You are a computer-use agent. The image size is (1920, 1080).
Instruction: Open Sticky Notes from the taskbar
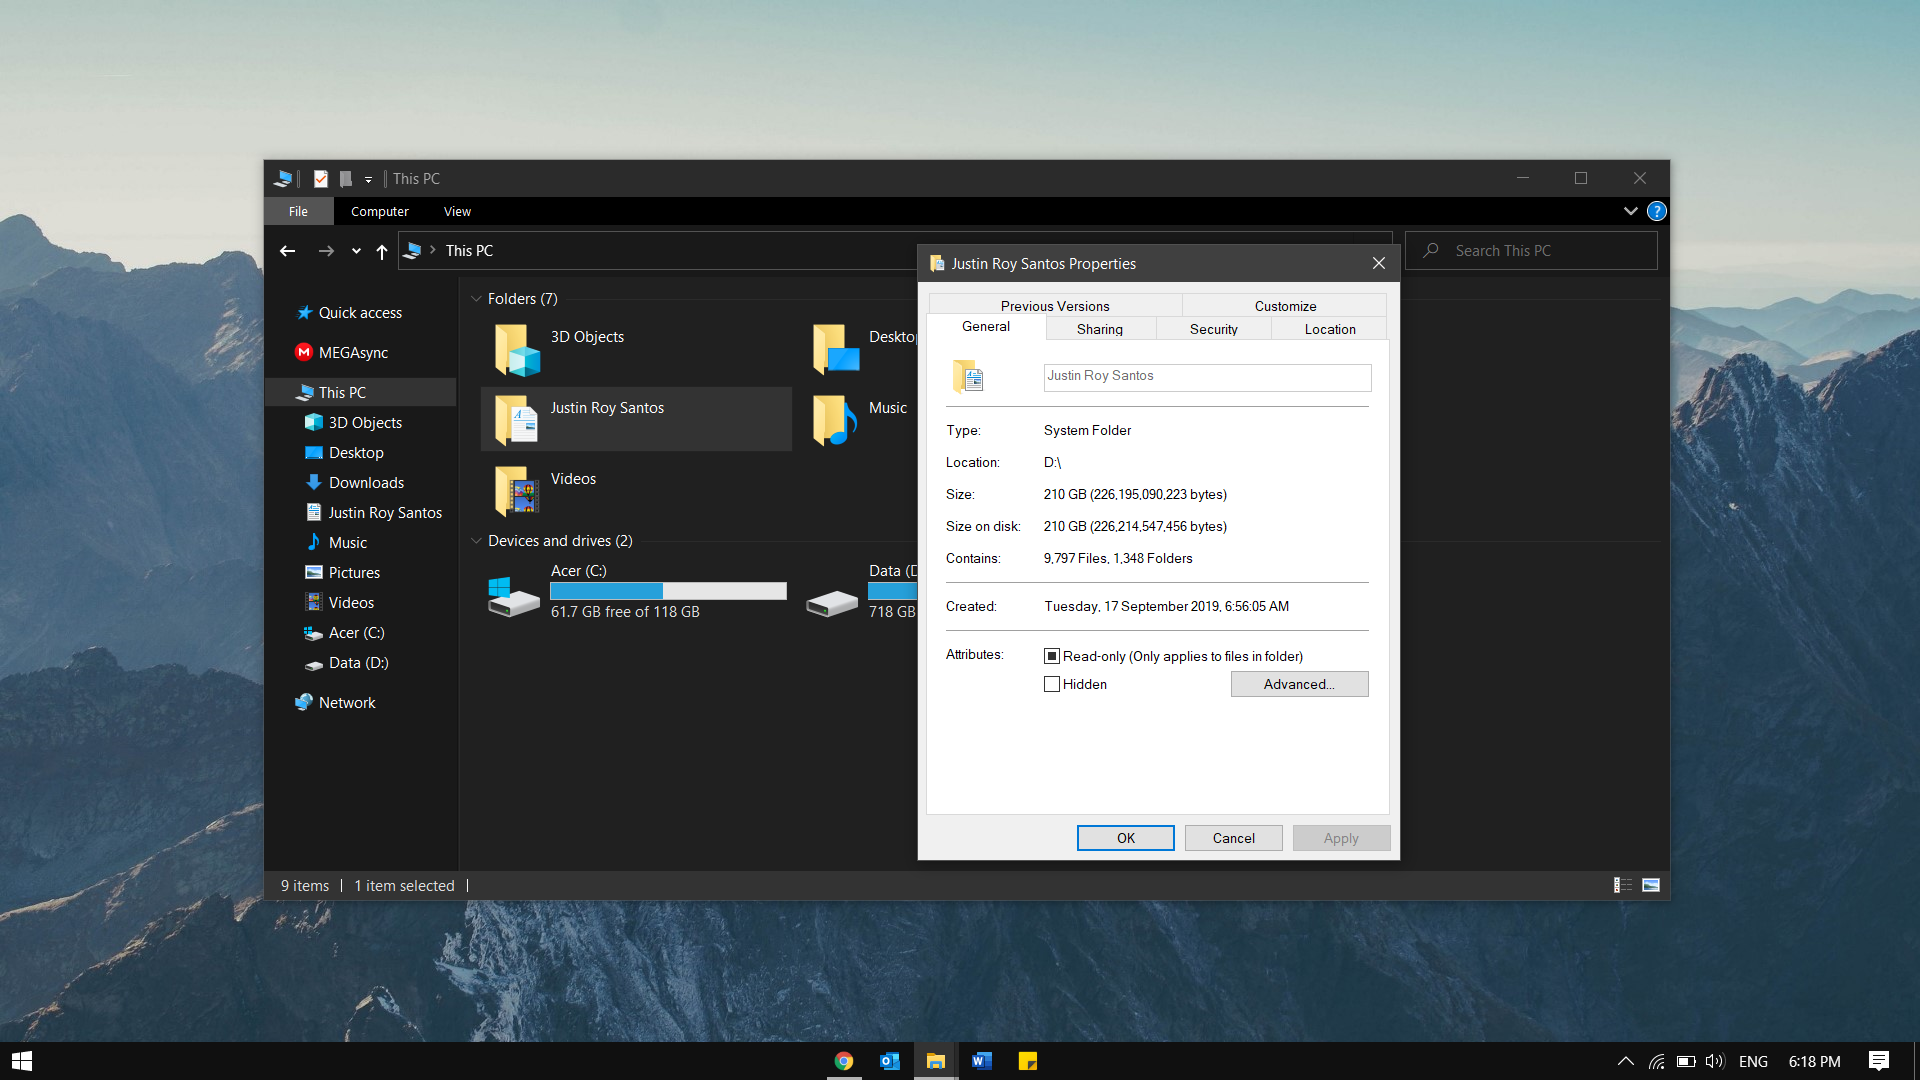(1028, 1061)
